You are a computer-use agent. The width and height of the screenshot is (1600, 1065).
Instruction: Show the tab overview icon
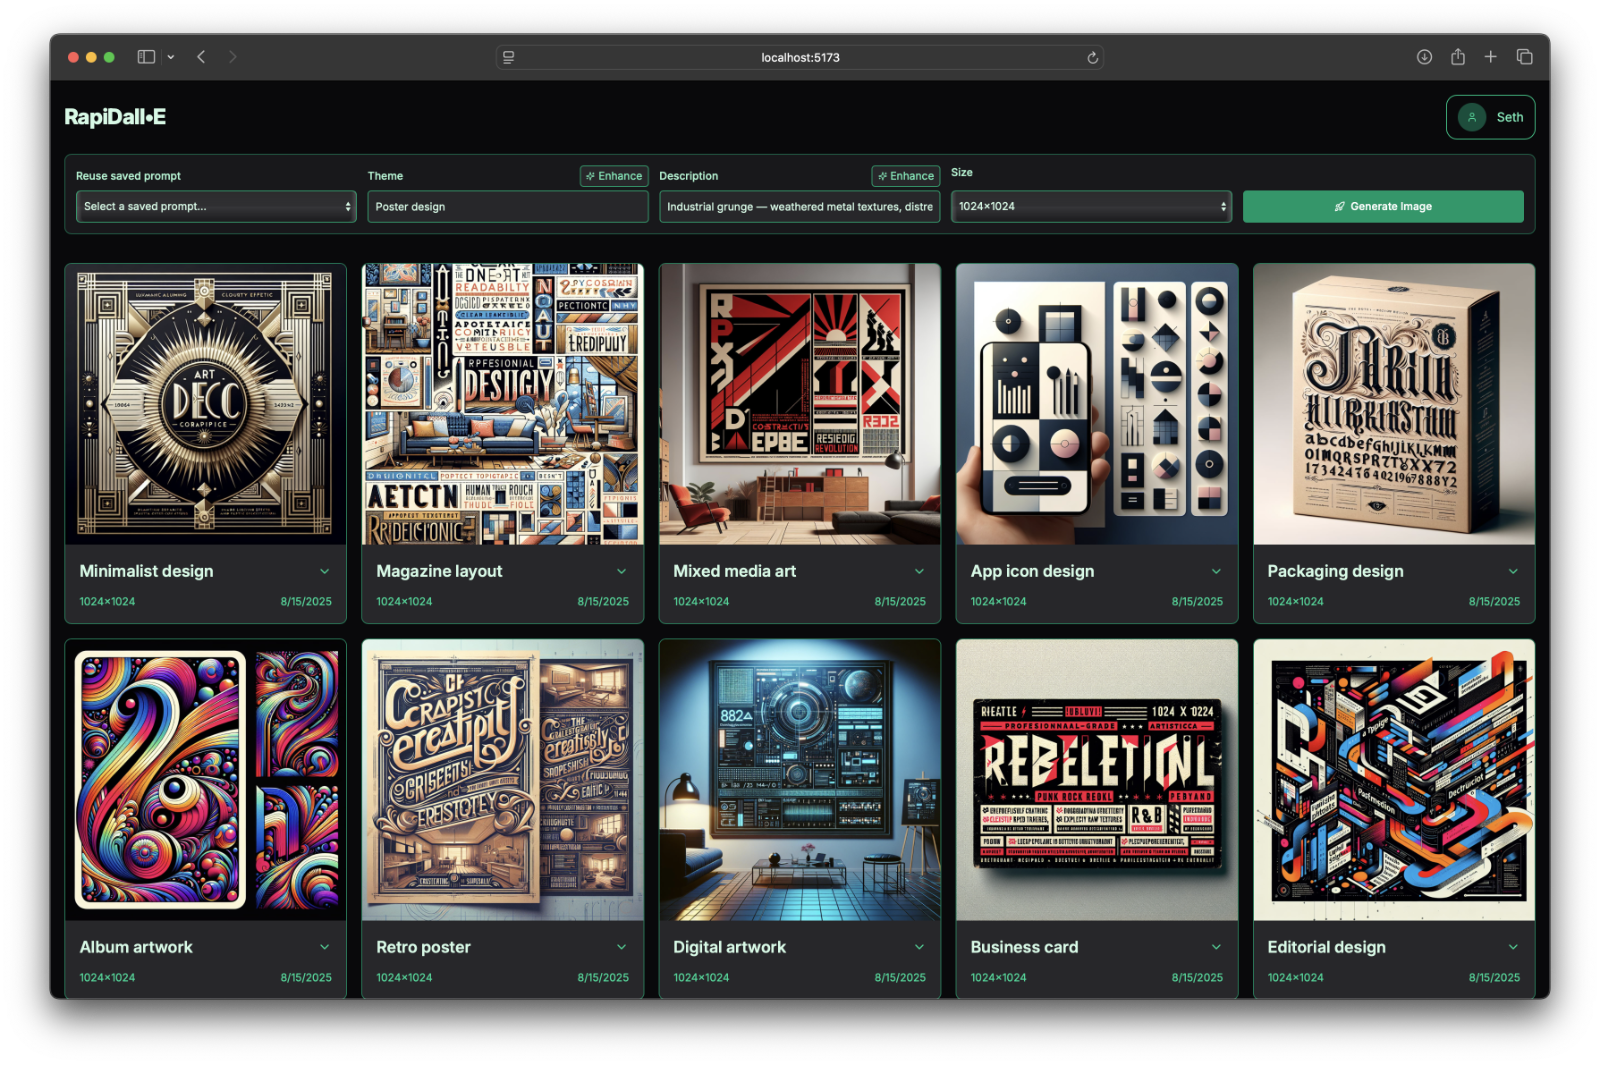tap(1524, 57)
